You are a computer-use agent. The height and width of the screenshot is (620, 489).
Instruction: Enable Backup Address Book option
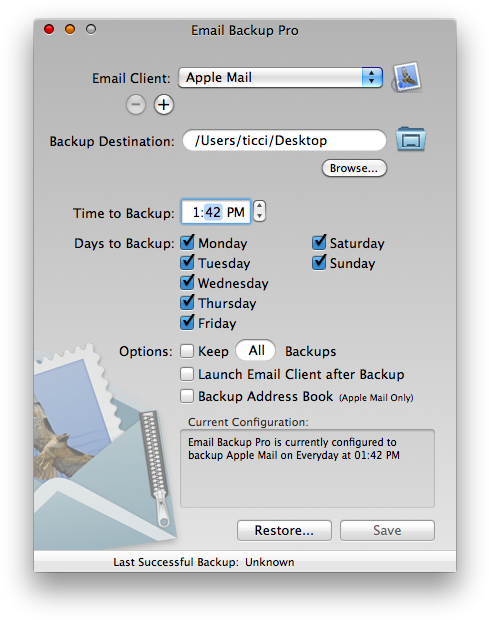(x=187, y=396)
